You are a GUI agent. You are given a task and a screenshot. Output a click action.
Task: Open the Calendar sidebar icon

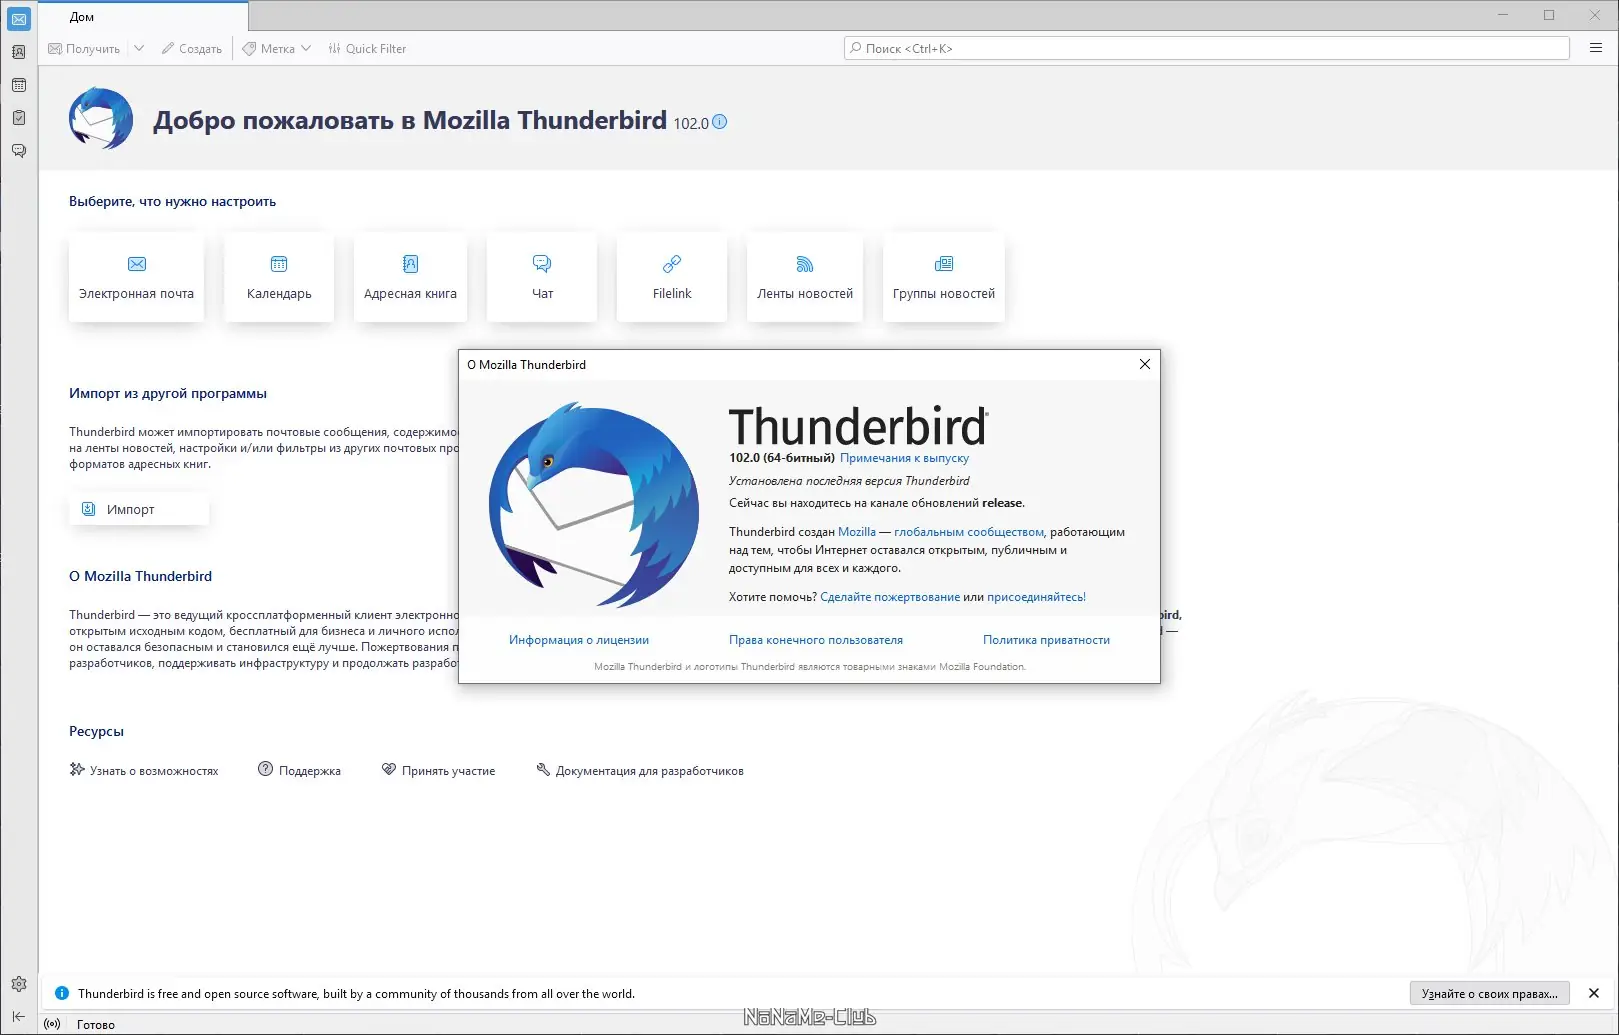pyautogui.click(x=19, y=85)
